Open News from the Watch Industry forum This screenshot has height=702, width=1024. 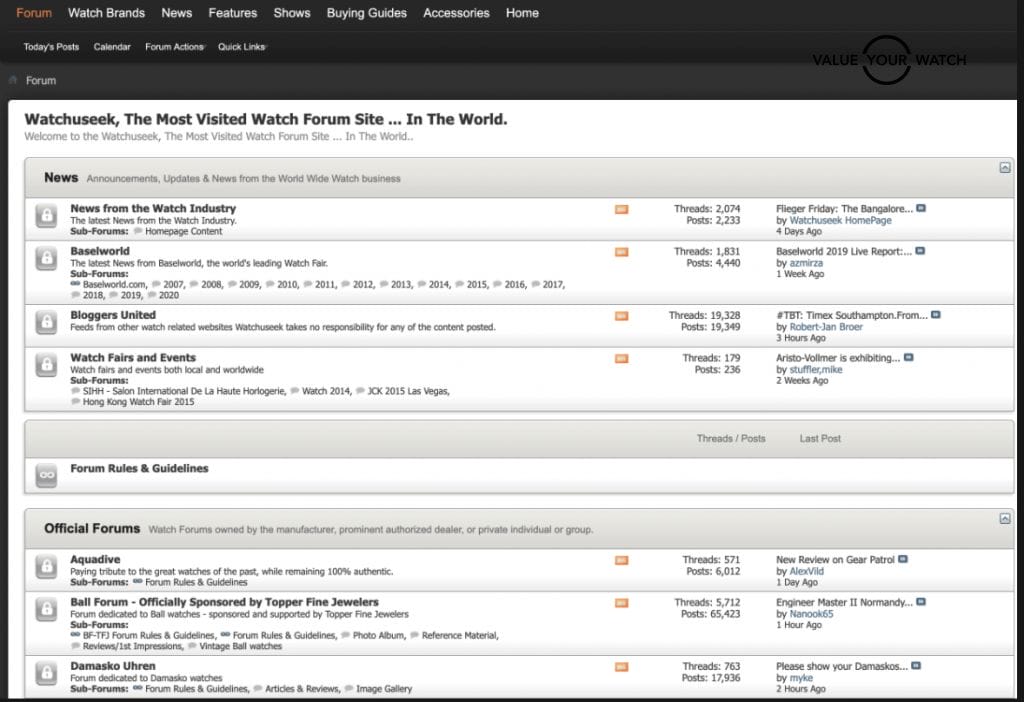click(153, 208)
